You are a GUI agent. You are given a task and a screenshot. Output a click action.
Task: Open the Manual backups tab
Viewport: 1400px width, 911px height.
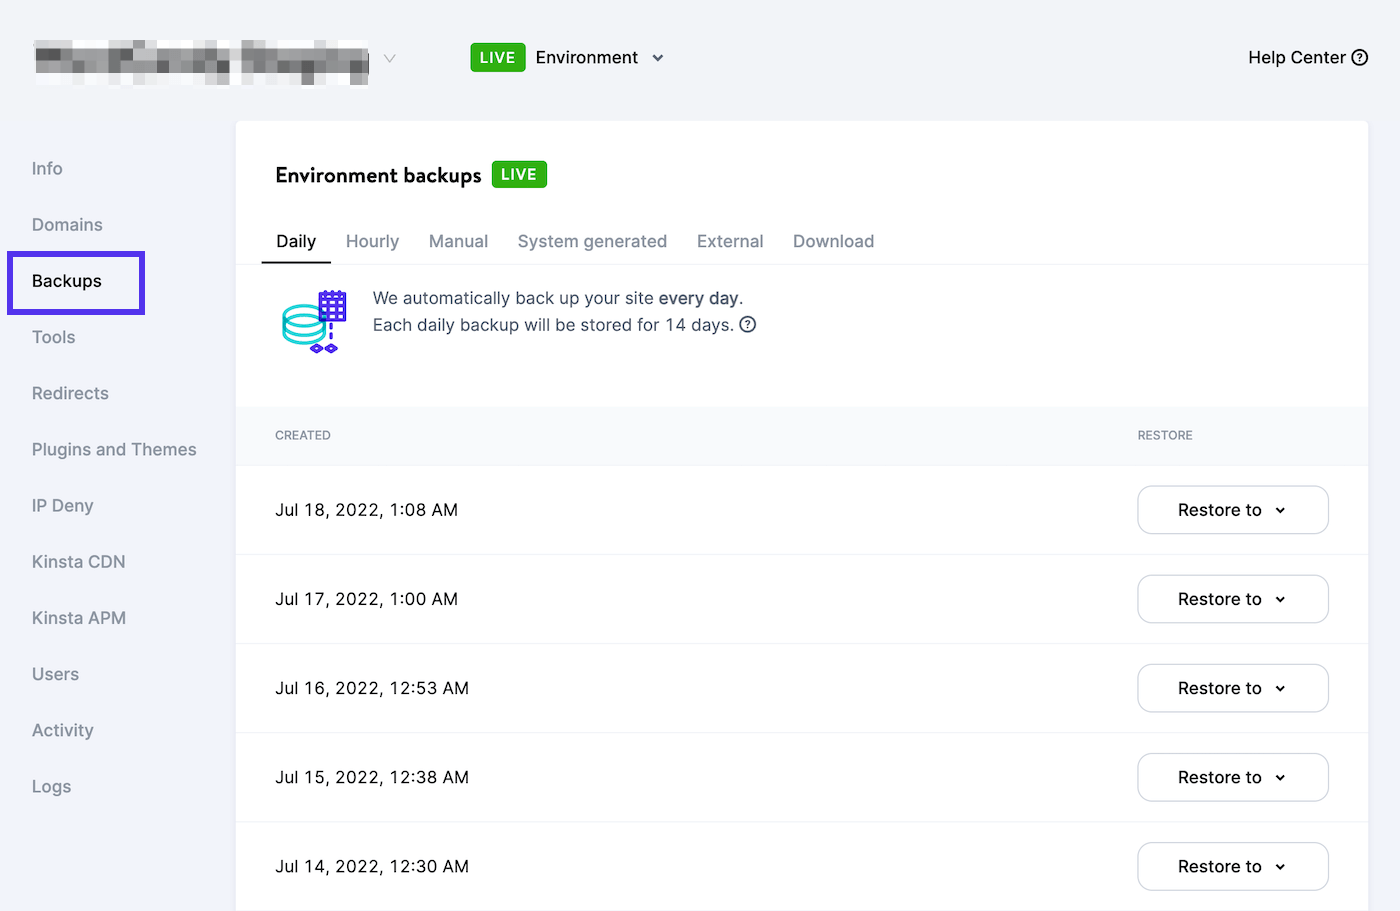[458, 241]
